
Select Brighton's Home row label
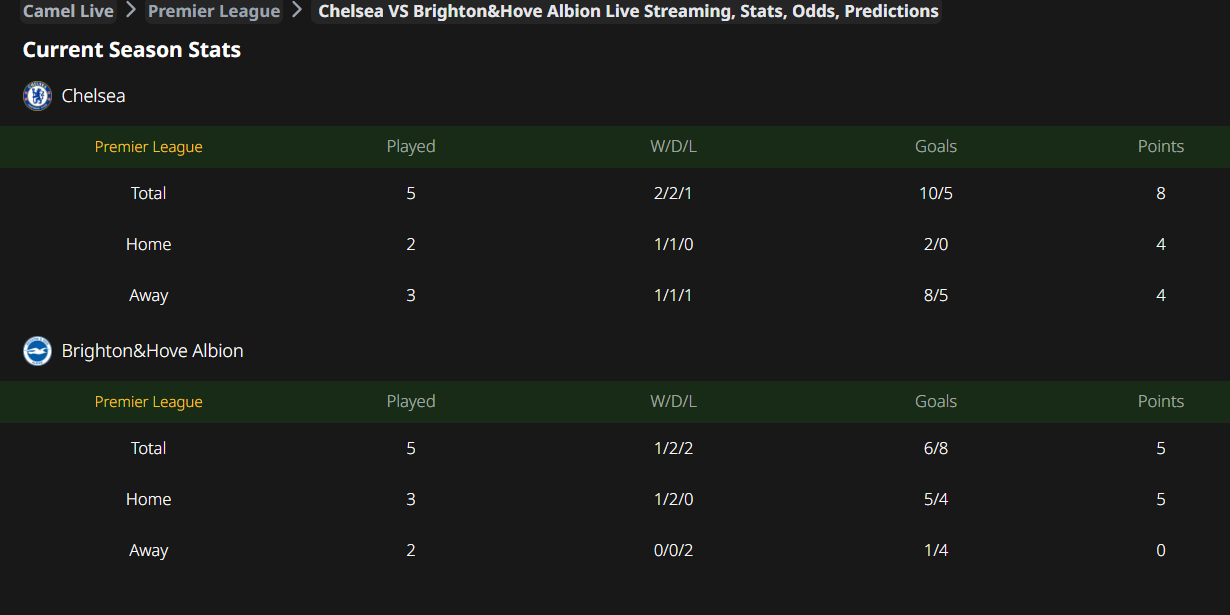(x=149, y=499)
